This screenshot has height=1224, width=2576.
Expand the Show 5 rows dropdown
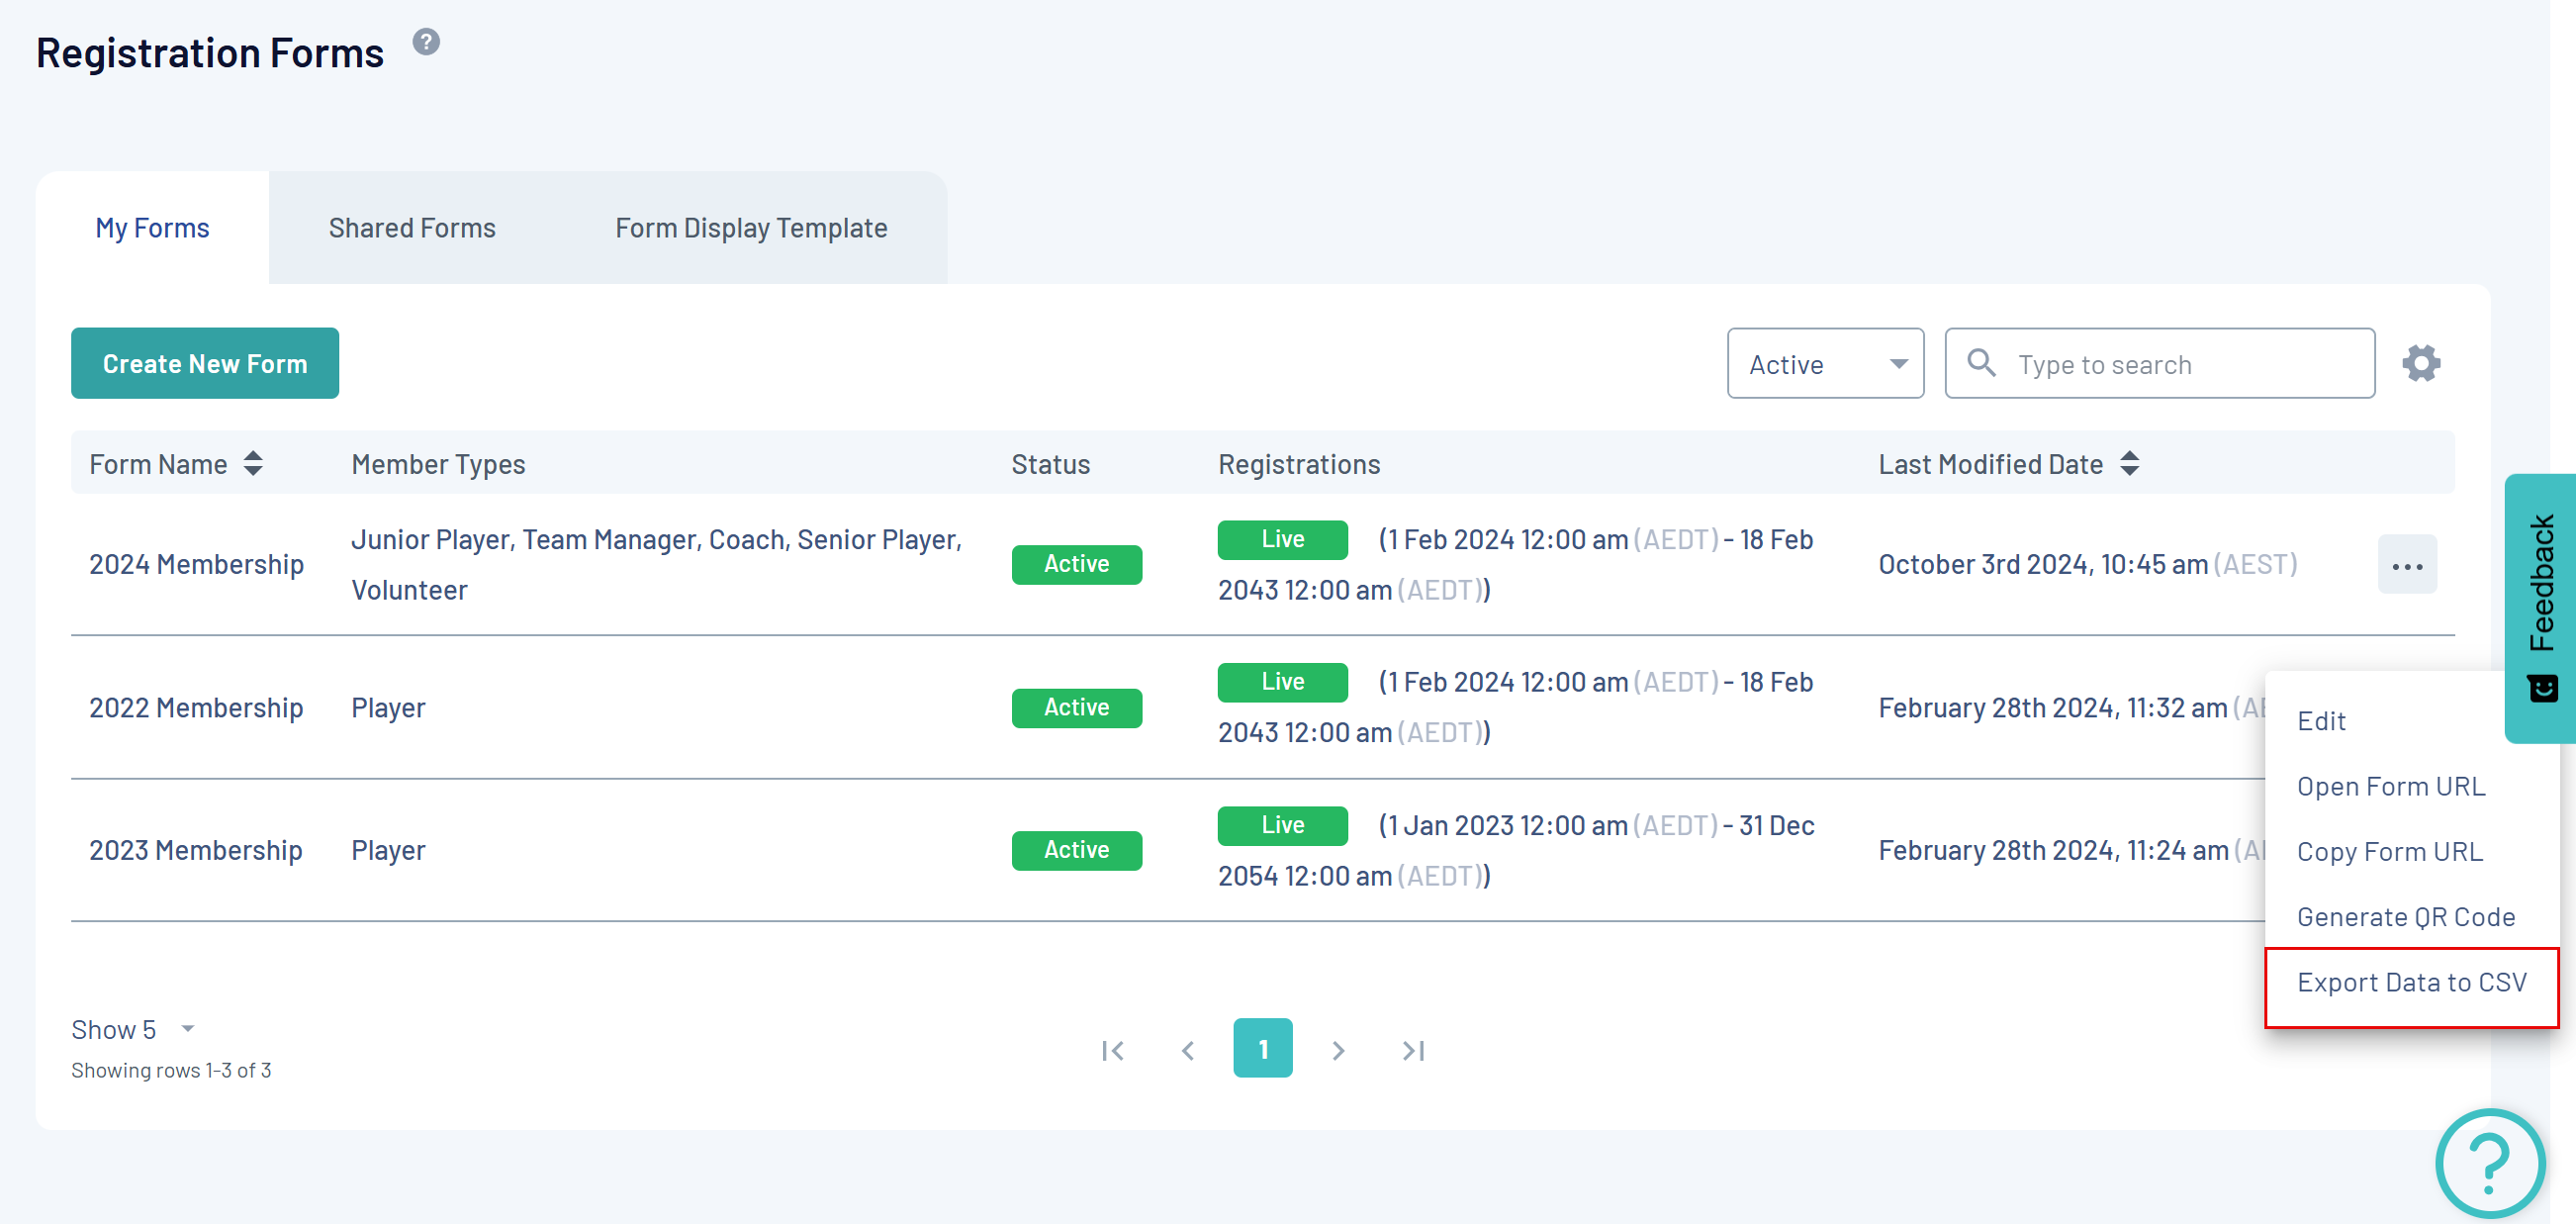pos(133,1029)
